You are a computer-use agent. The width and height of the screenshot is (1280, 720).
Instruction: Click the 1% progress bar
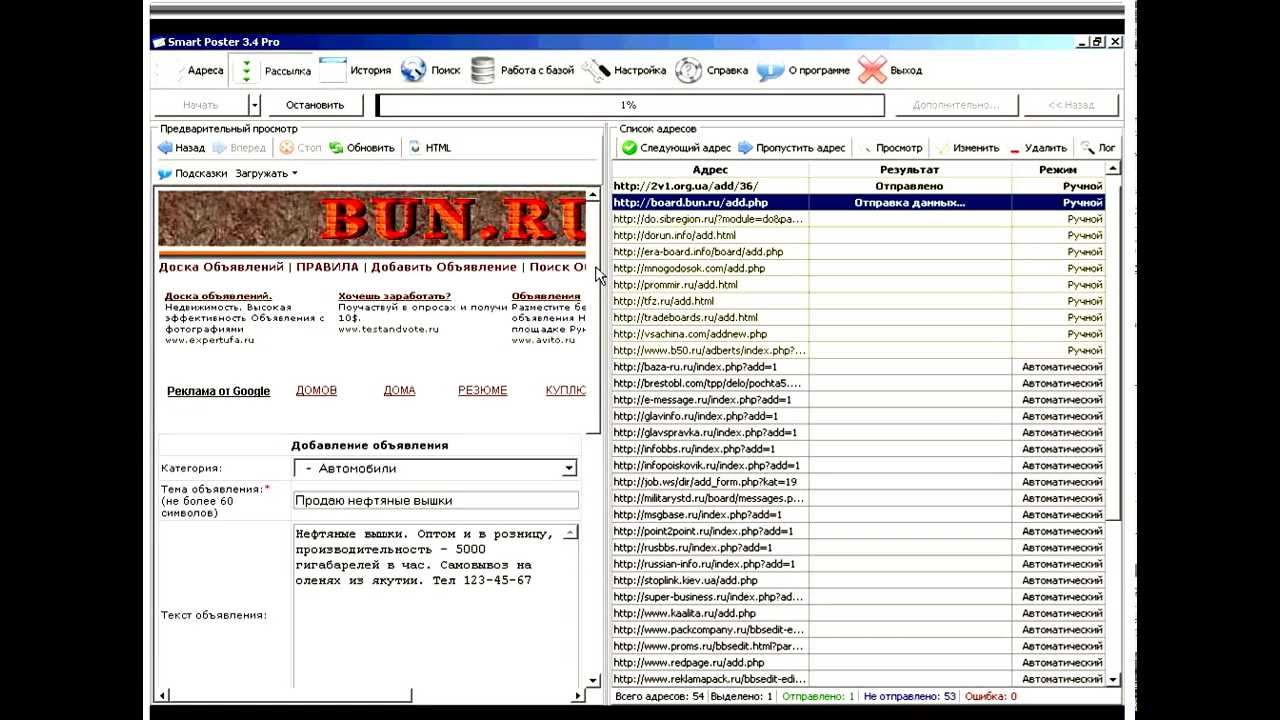[630, 105]
